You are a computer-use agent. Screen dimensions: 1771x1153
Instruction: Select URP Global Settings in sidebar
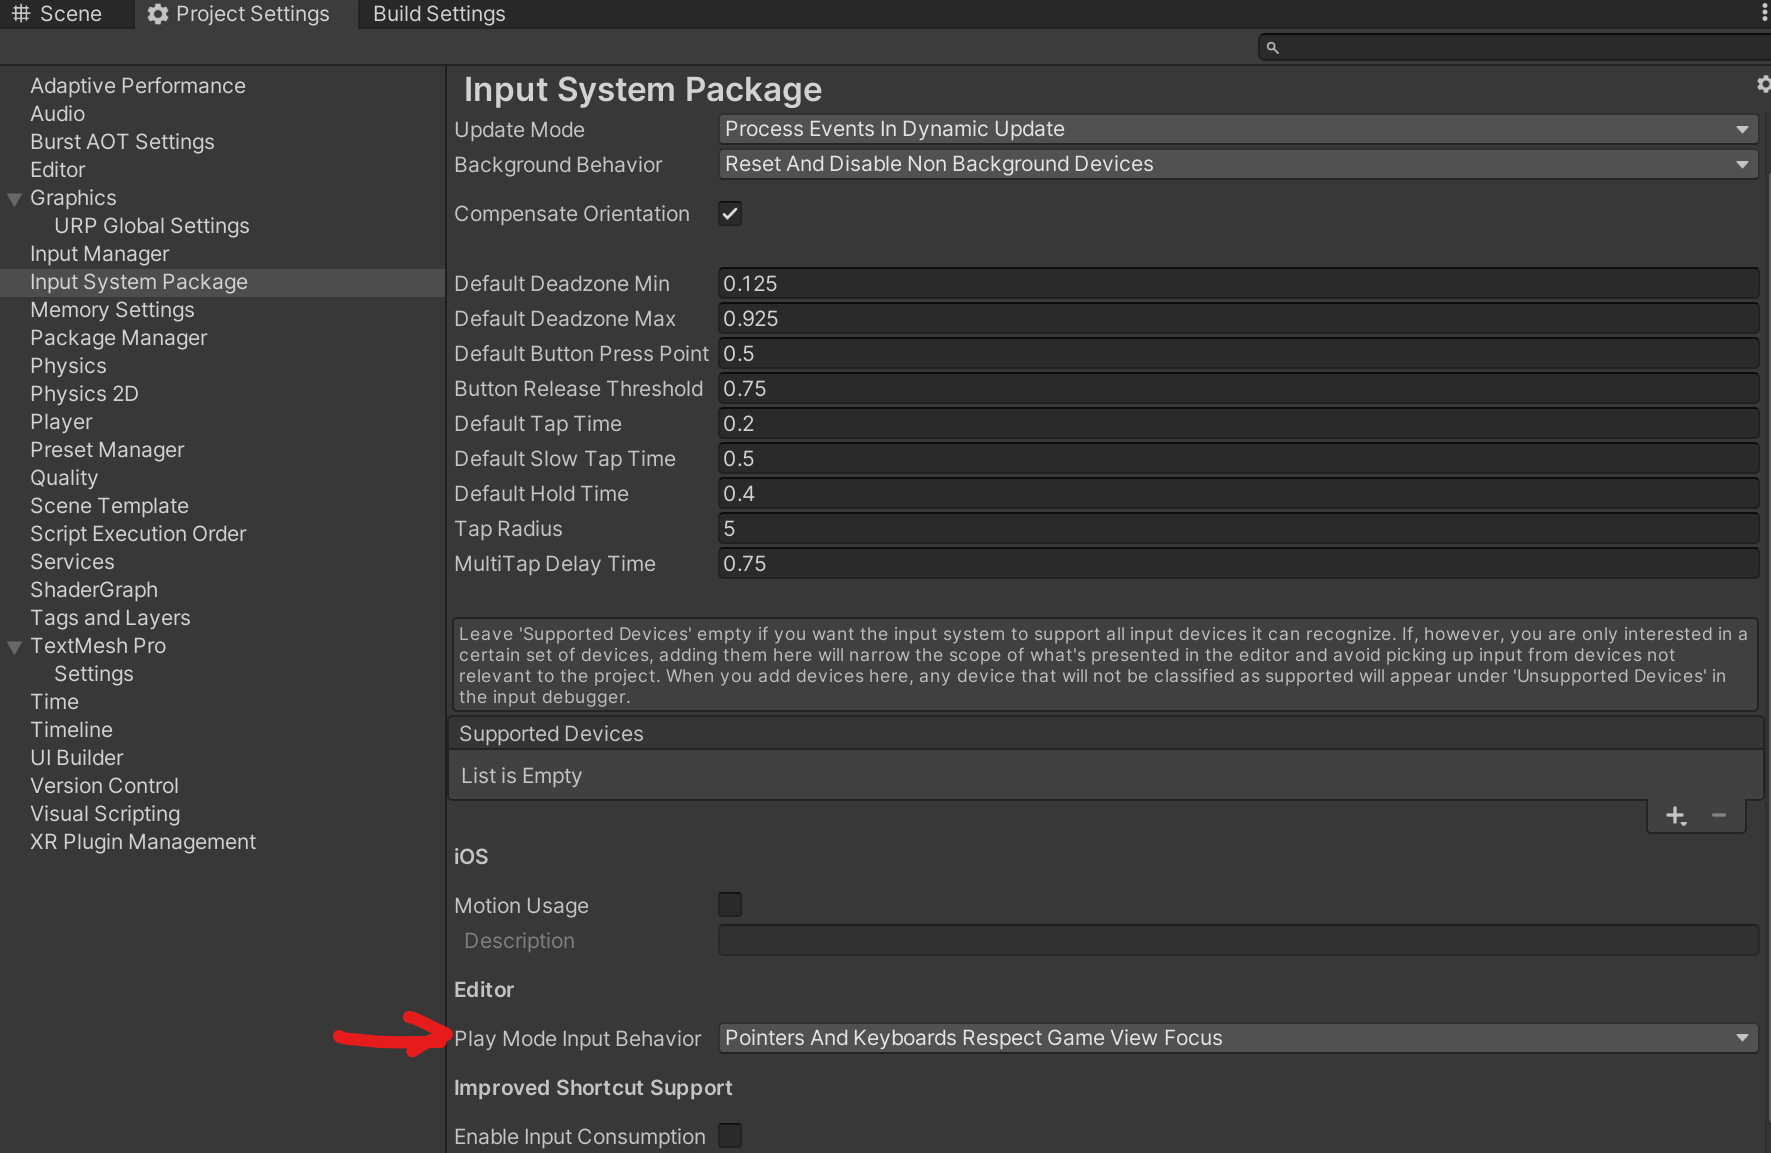coord(152,226)
